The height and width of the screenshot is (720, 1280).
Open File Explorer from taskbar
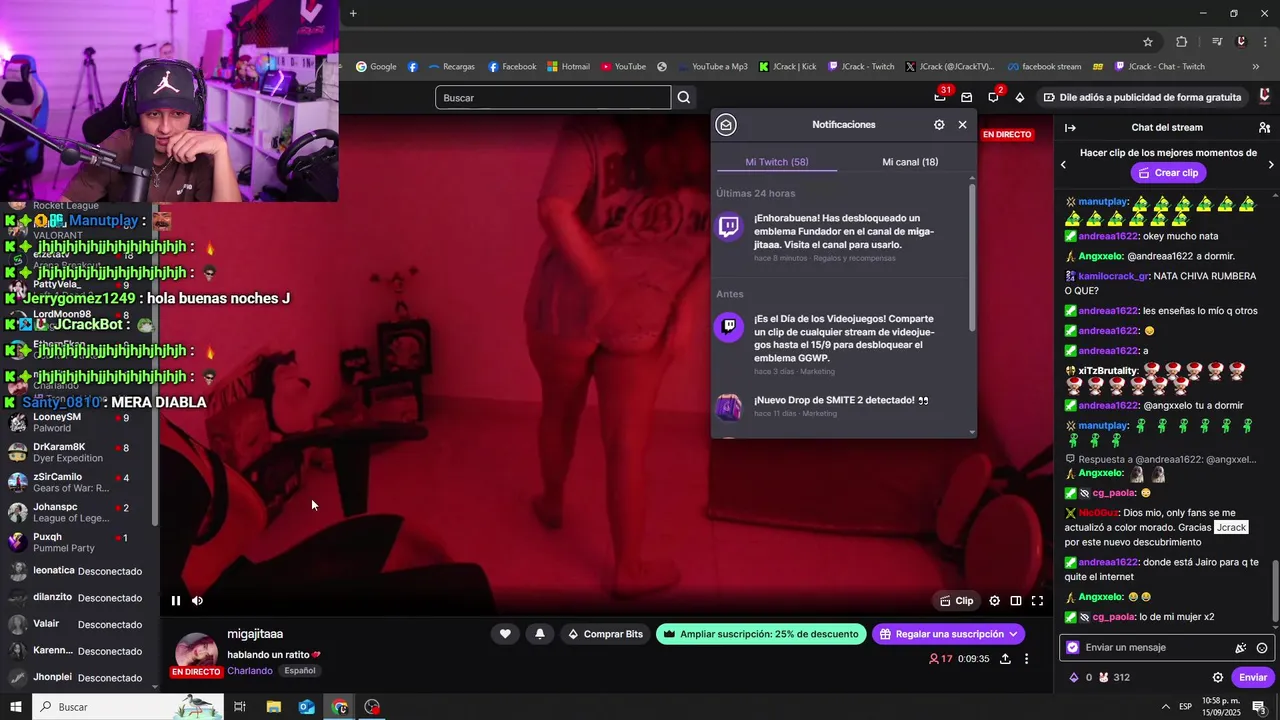click(274, 707)
